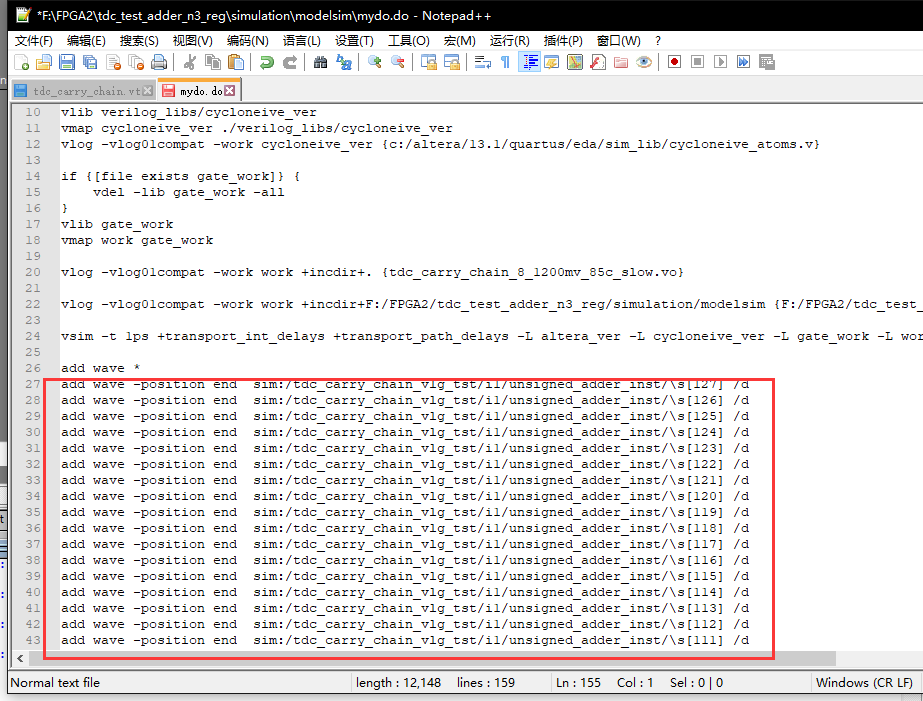Click Windows (CR LF) in the status bar
The width and height of the screenshot is (923, 701).
click(x=864, y=682)
